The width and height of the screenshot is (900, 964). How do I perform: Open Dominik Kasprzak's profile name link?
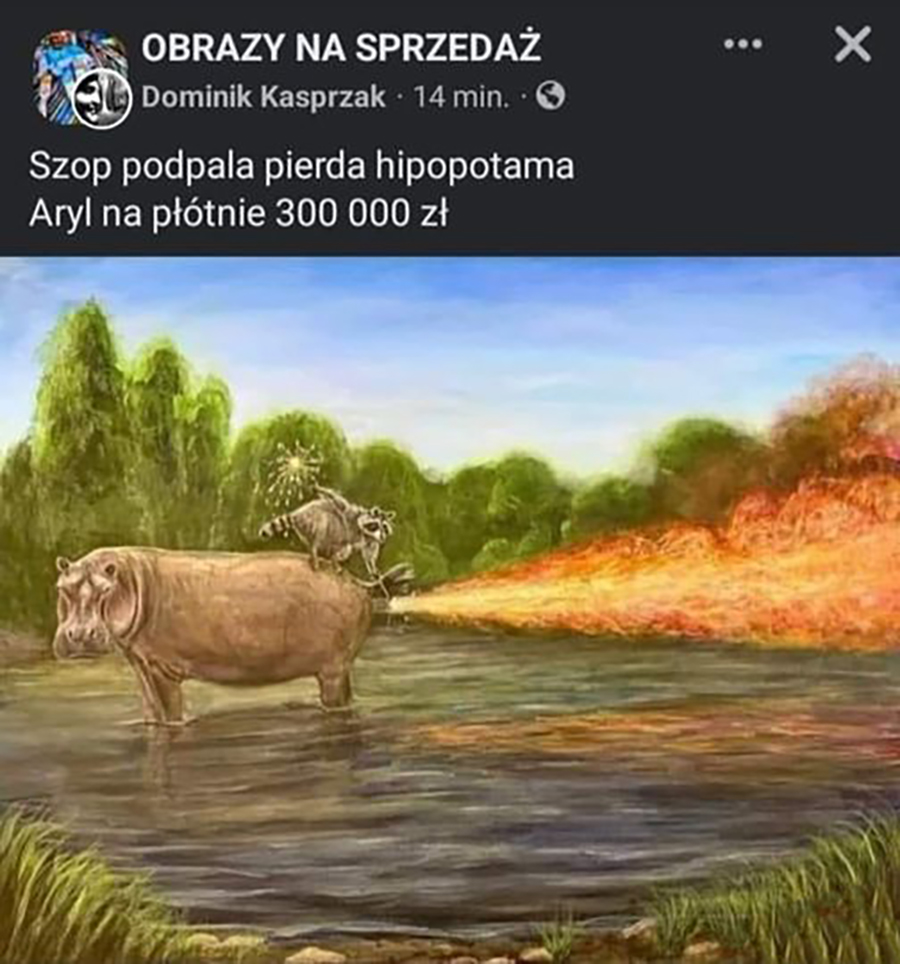(264, 97)
